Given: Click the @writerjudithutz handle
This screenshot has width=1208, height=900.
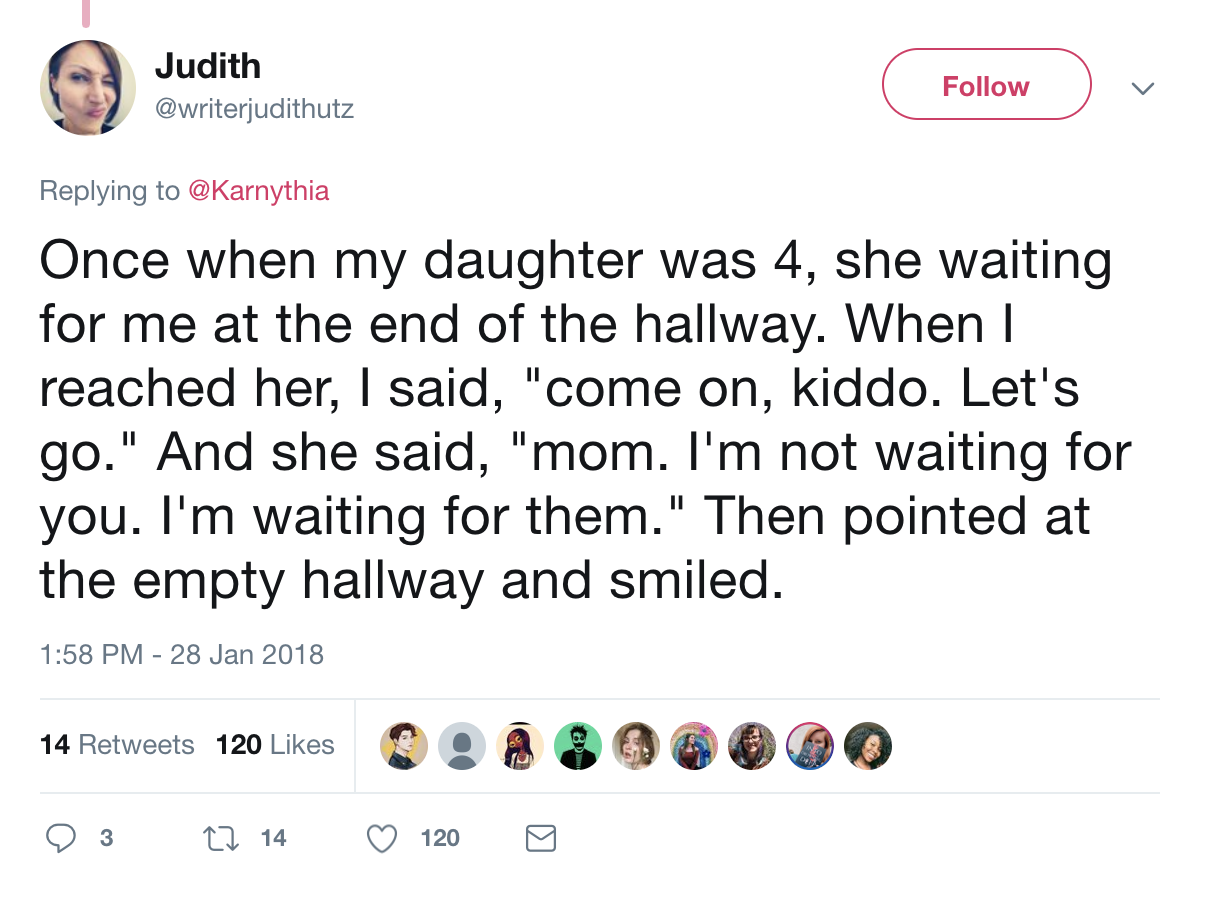Looking at the screenshot, I should click(x=255, y=108).
